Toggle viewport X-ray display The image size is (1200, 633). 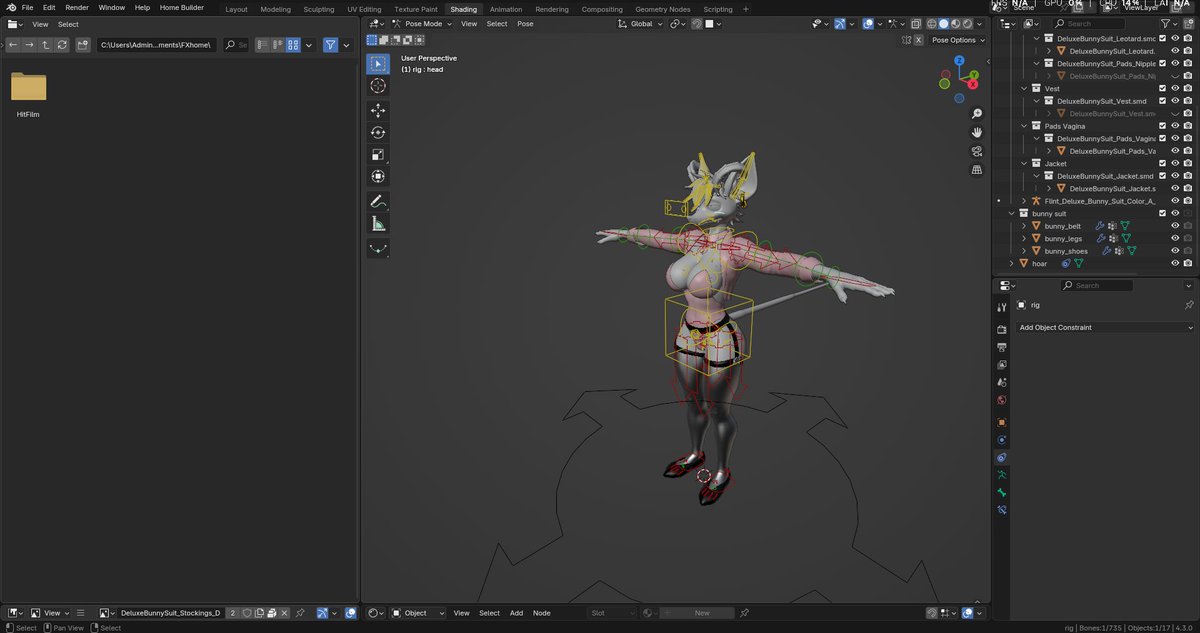click(x=915, y=23)
